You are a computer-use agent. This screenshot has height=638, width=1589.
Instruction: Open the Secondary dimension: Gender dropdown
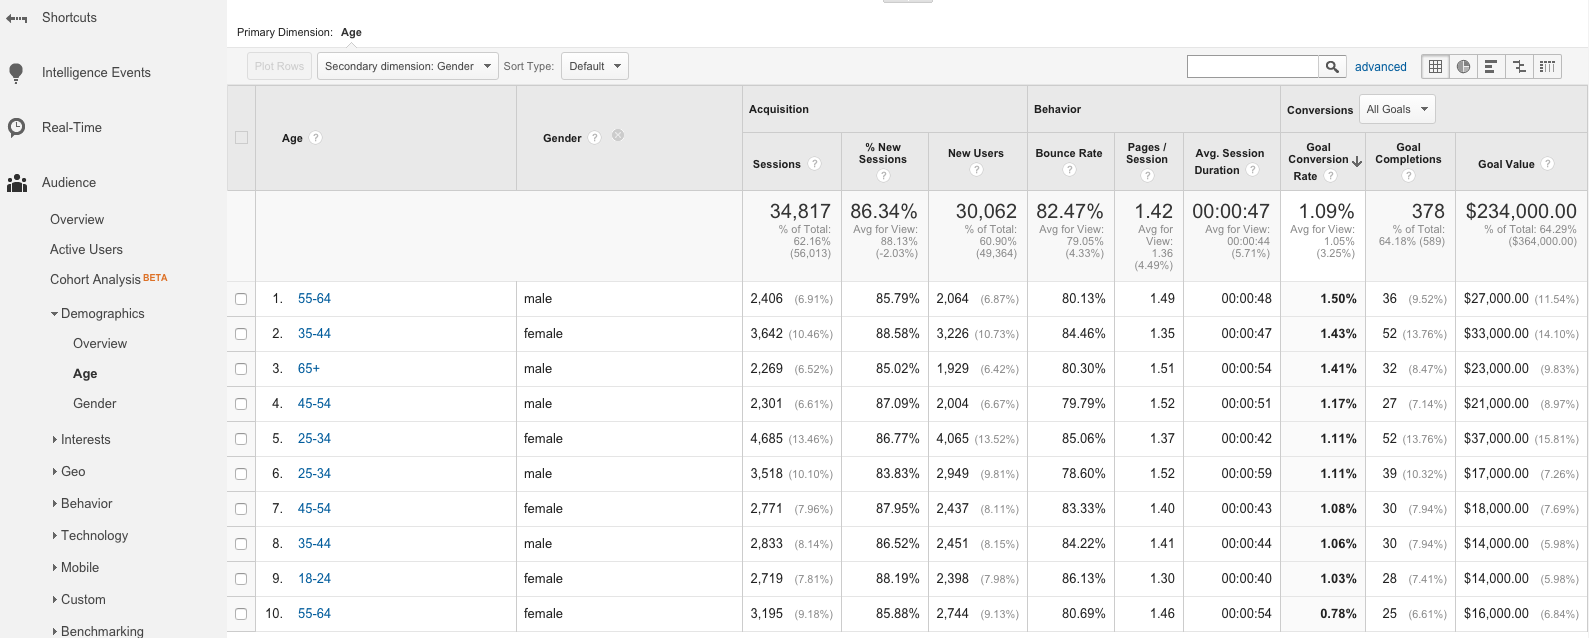(407, 67)
